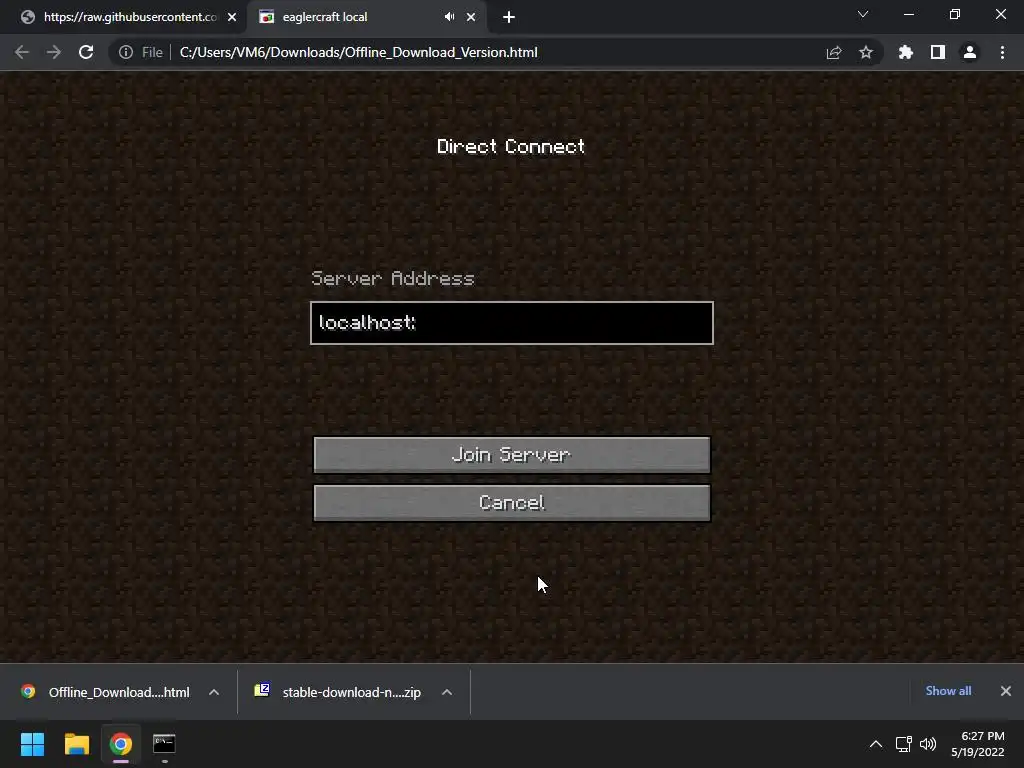Screen dimensions: 1024x768
Task: Expand options for Offline_Download html download
Action: tap(214, 692)
